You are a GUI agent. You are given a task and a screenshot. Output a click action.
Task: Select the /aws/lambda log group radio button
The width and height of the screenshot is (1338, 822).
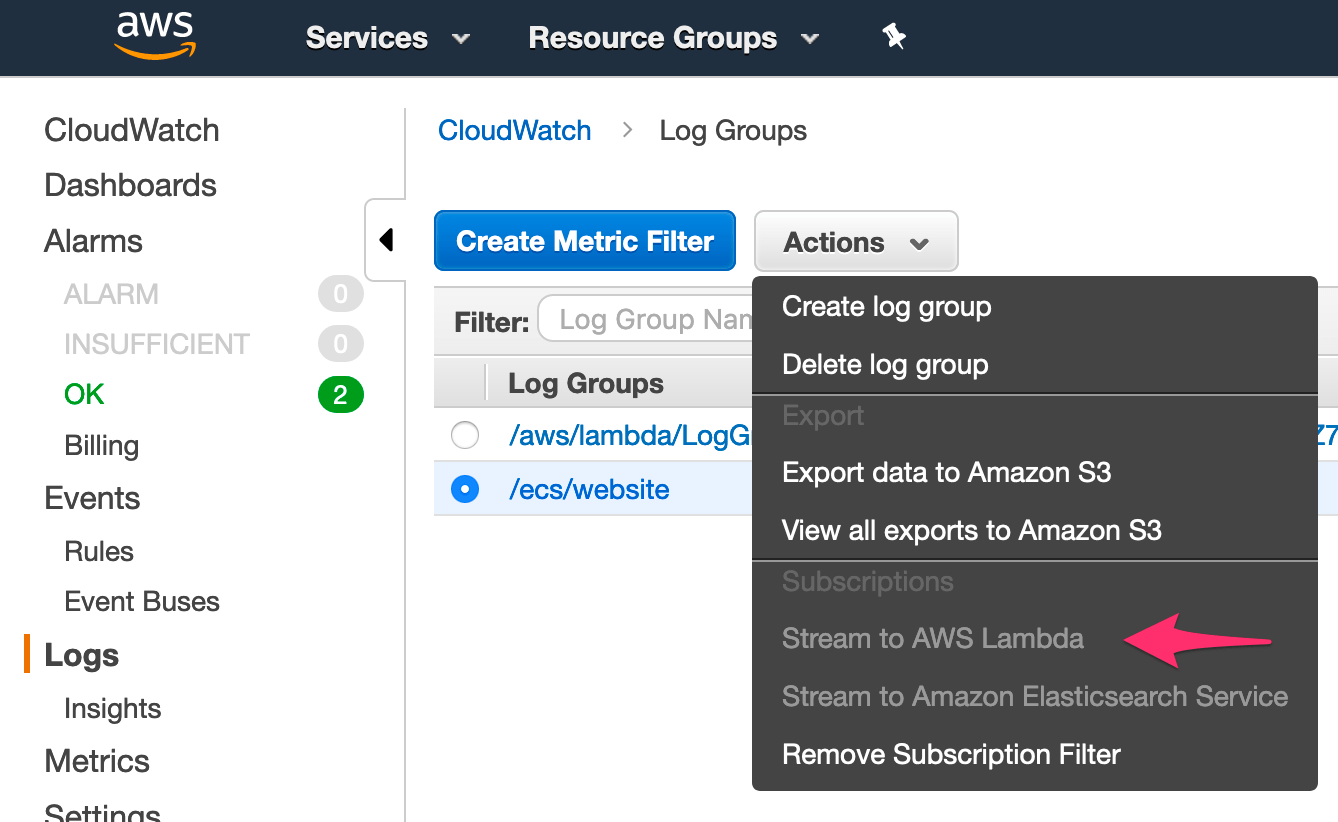coord(465,435)
